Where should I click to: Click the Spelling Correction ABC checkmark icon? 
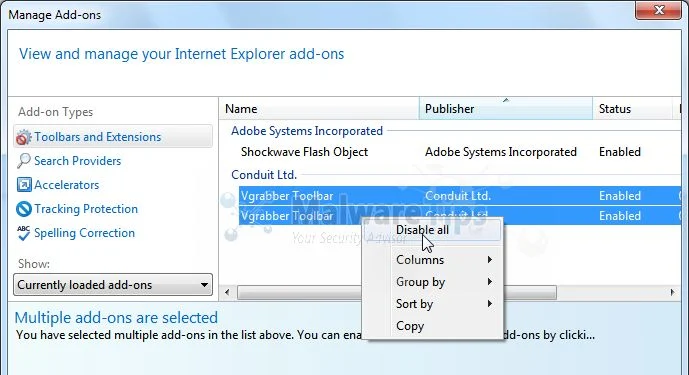click(24, 233)
